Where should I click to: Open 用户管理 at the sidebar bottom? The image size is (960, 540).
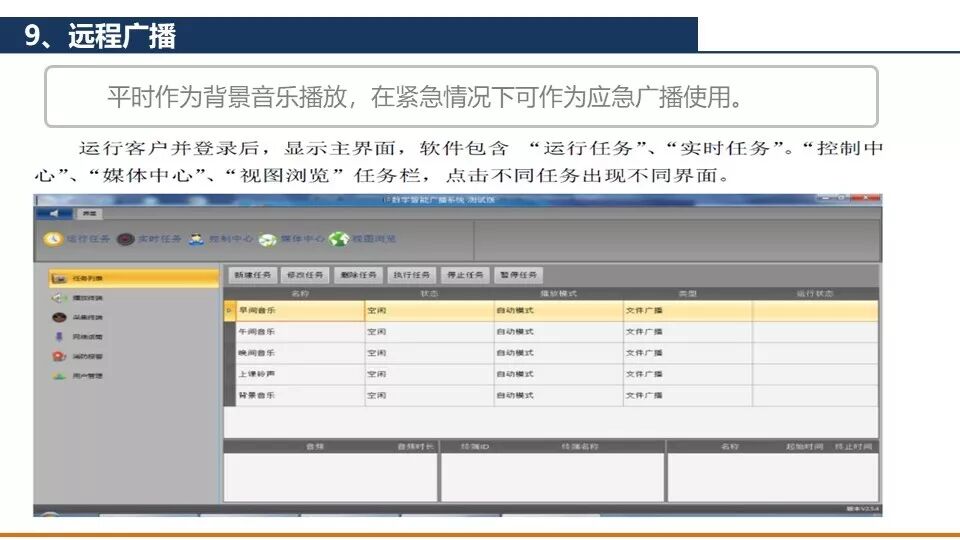[78, 376]
